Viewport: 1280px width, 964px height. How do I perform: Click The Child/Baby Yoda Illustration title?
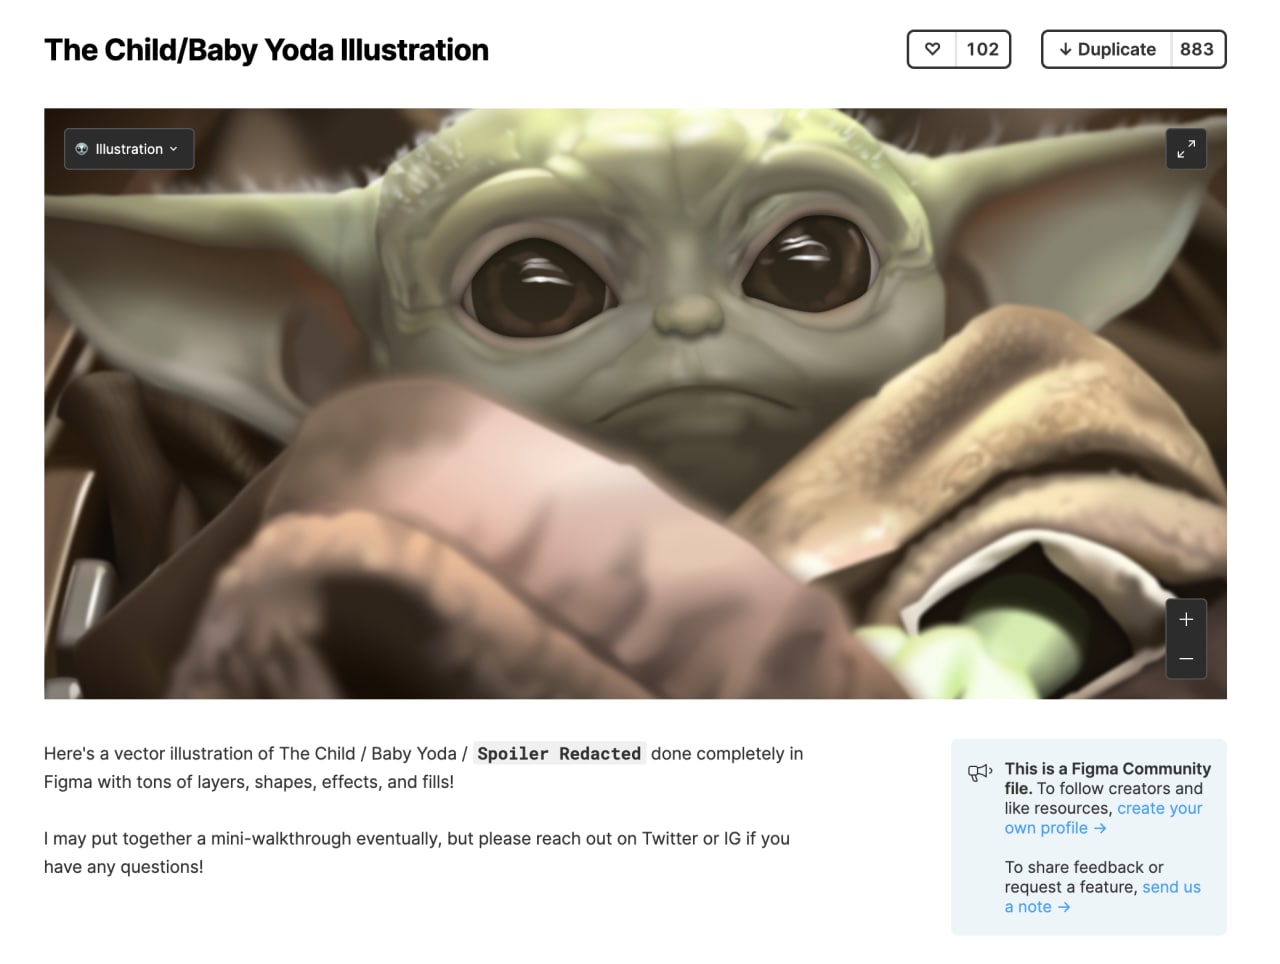[x=266, y=50]
